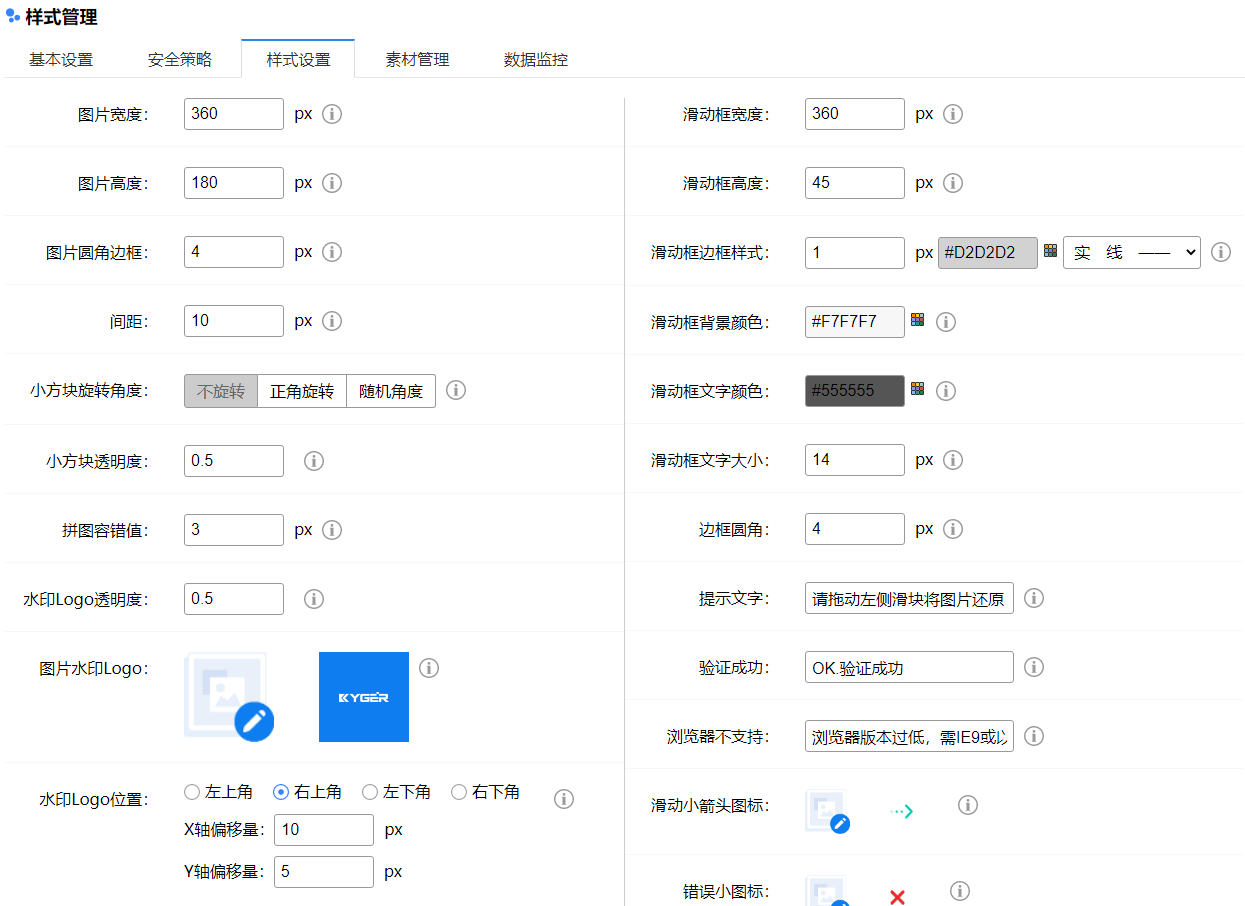Click the edit pencil on 滑动小箭头图标
The image size is (1245, 906).
point(840,823)
